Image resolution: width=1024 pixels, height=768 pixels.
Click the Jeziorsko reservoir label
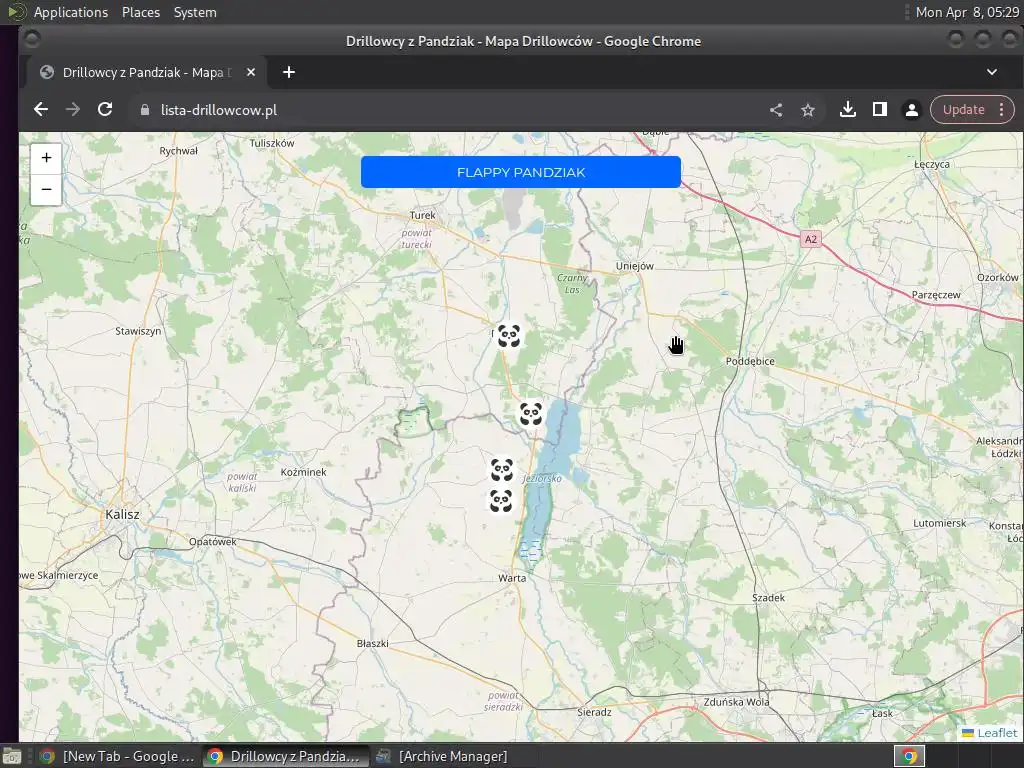point(542,478)
